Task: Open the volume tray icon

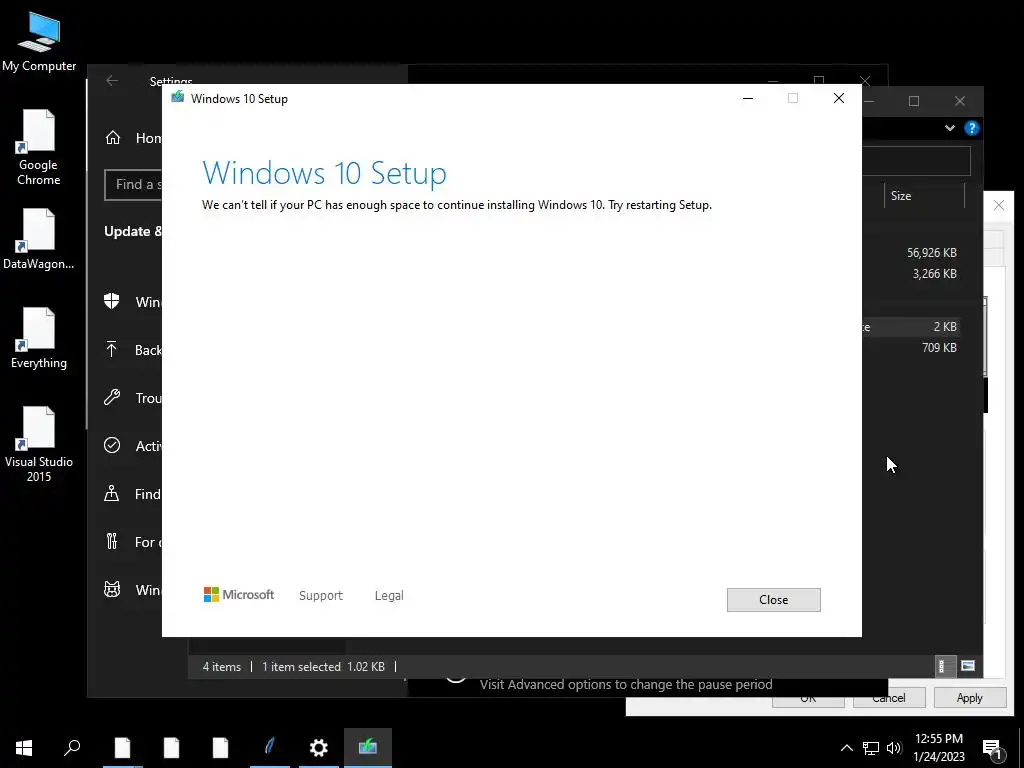Action: pos(894,748)
